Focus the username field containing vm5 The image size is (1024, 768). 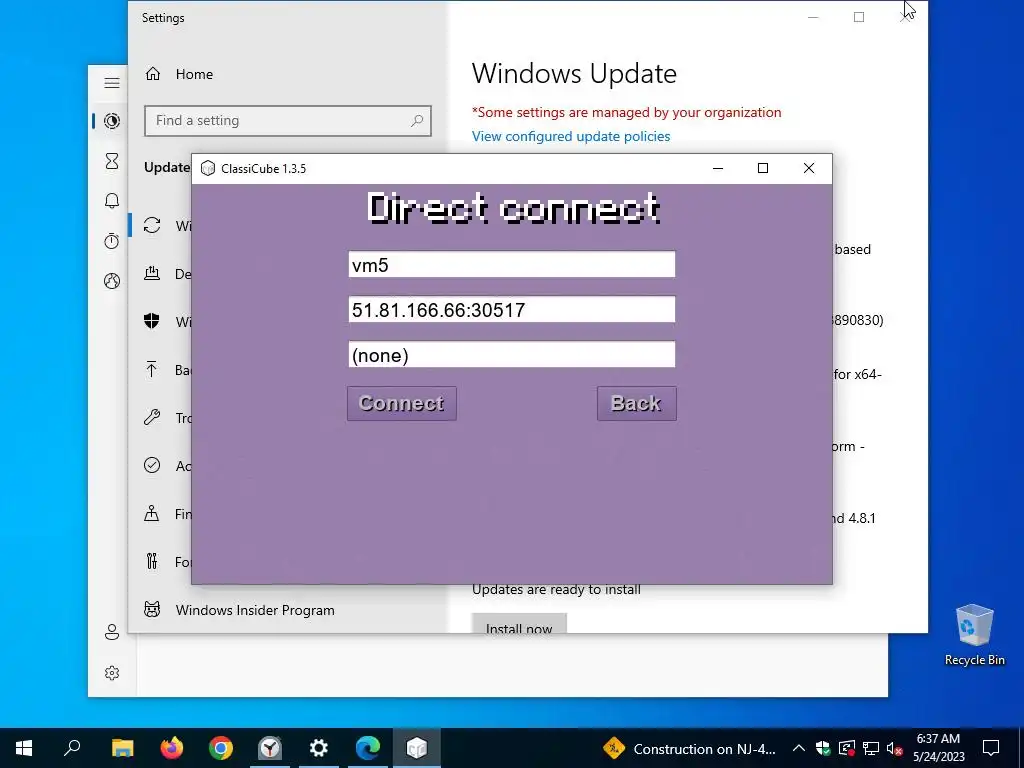pyautogui.click(x=511, y=264)
